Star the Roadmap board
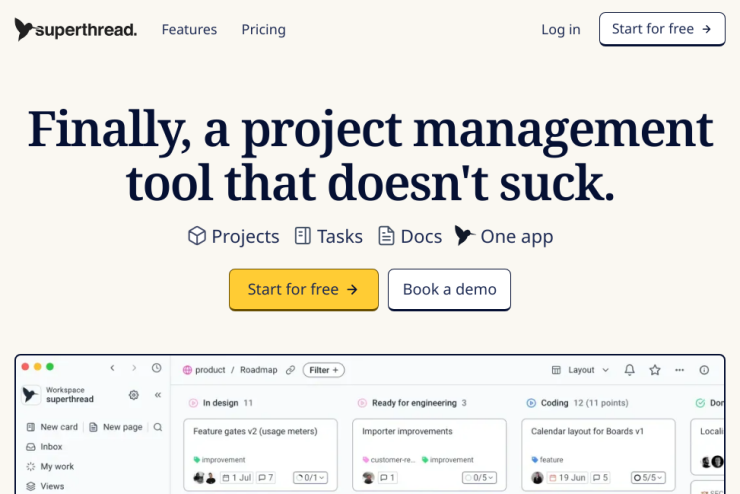Image resolution: width=740 pixels, height=494 pixels. coord(655,370)
